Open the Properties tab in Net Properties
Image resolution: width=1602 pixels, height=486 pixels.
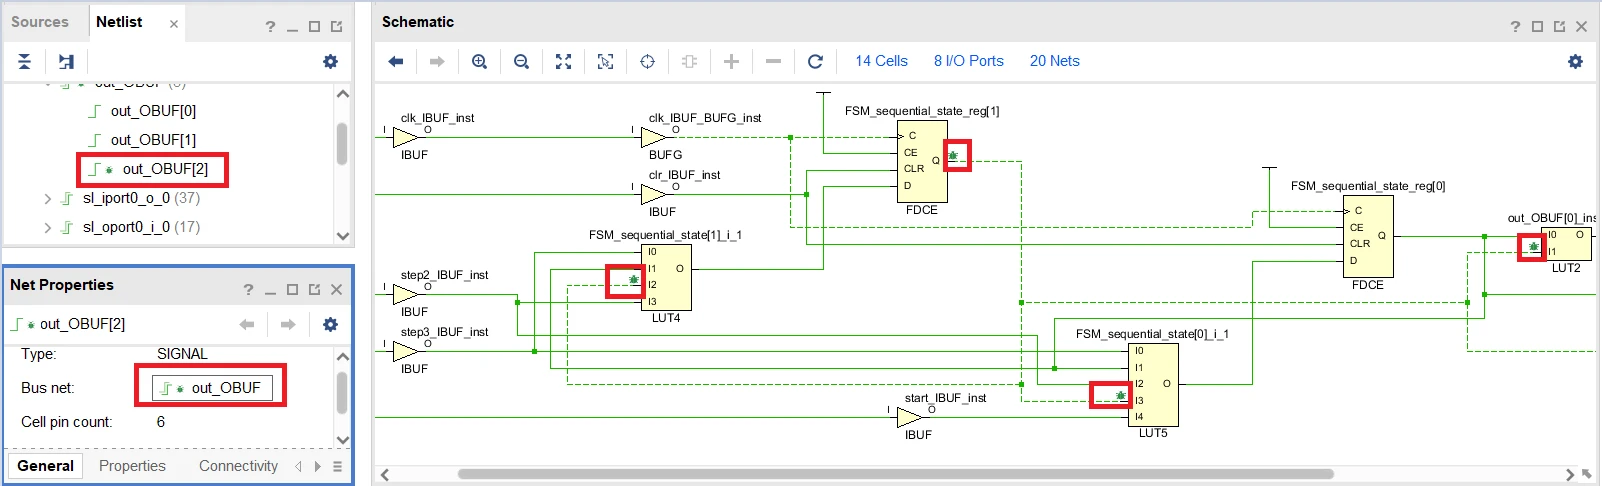pos(132,466)
